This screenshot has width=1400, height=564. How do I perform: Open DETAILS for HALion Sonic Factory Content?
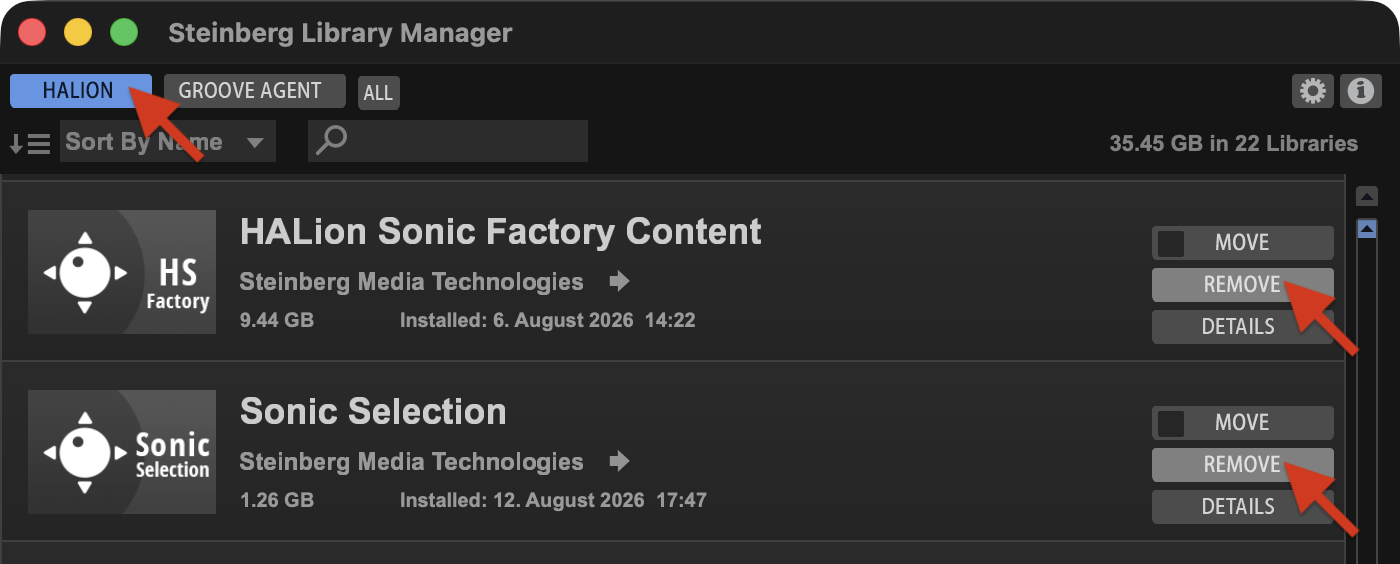pyautogui.click(x=1243, y=327)
